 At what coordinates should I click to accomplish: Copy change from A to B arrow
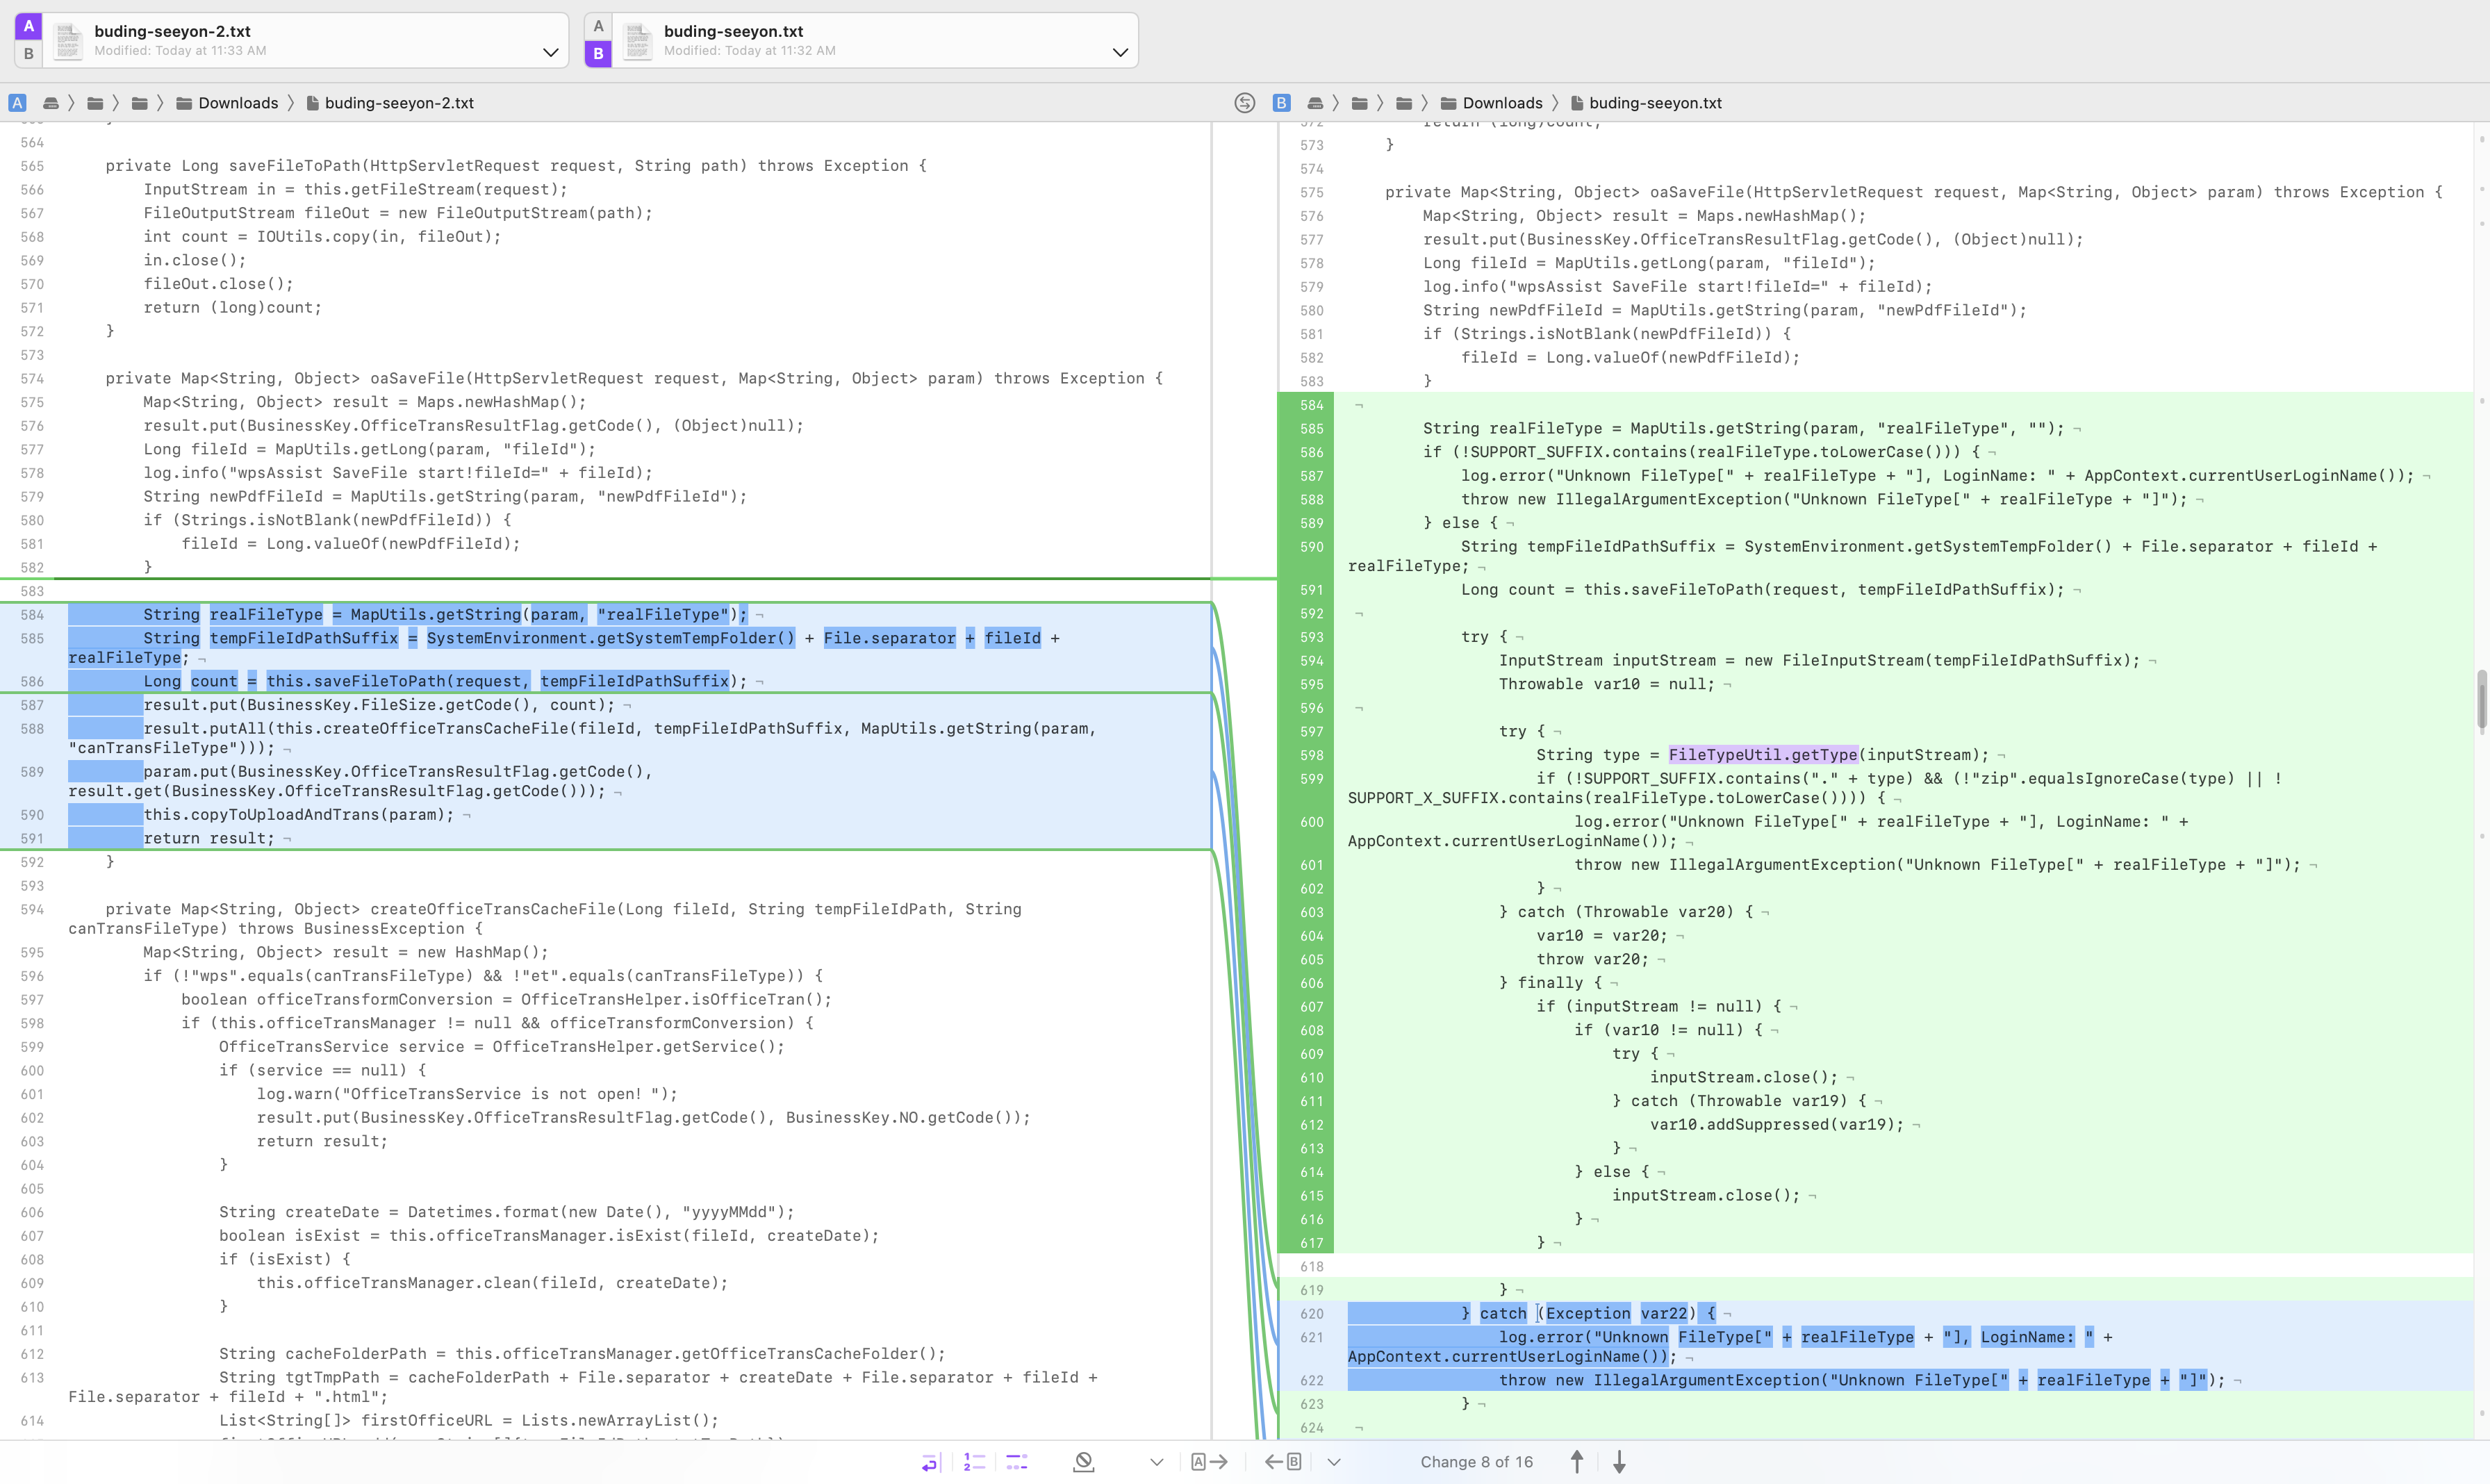pos(1209,1462)
